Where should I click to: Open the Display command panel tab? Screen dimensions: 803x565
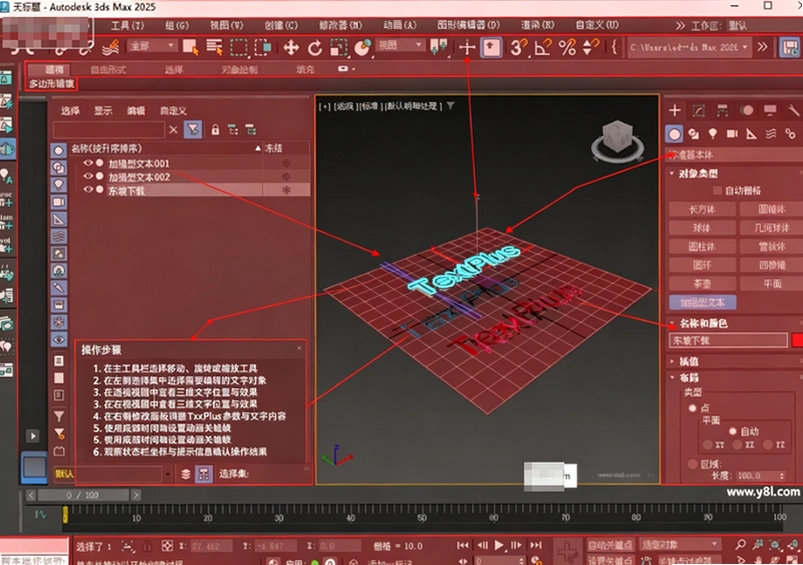point(770,110)
